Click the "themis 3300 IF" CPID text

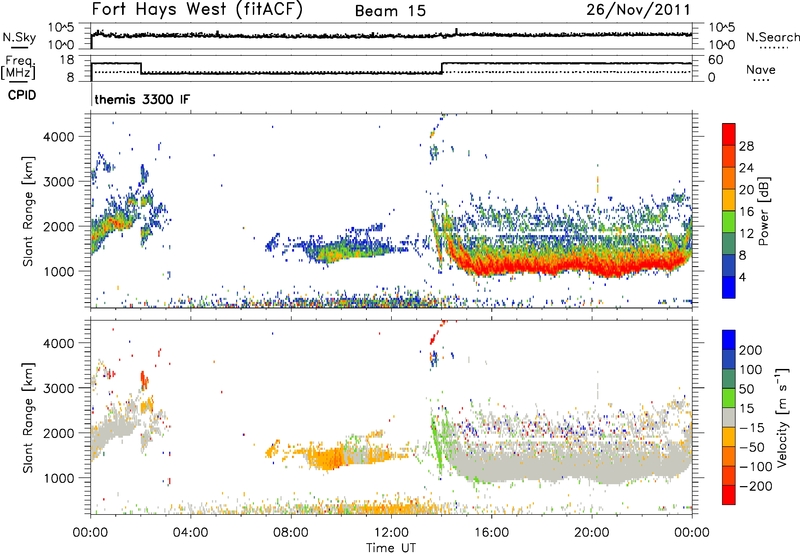[x=142, y=99]
